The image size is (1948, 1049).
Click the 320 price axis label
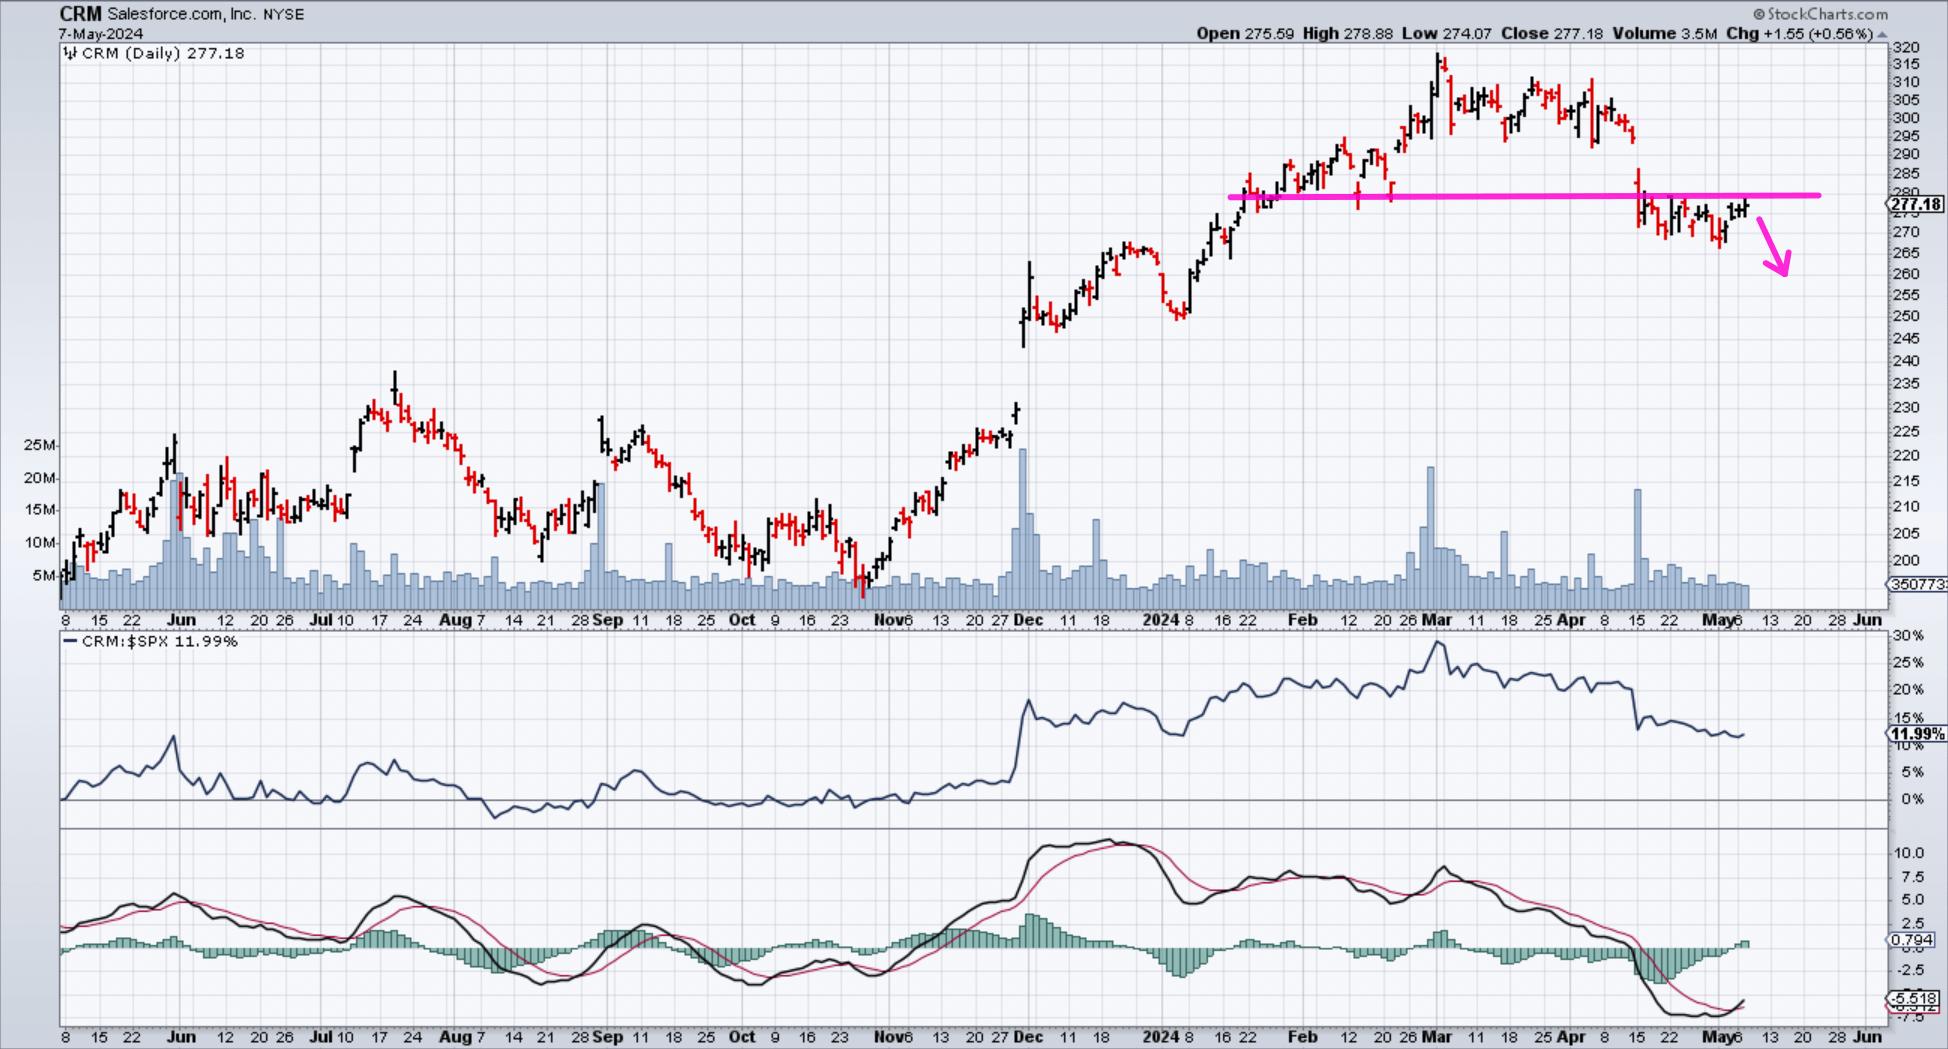[x=1905, y=47]
